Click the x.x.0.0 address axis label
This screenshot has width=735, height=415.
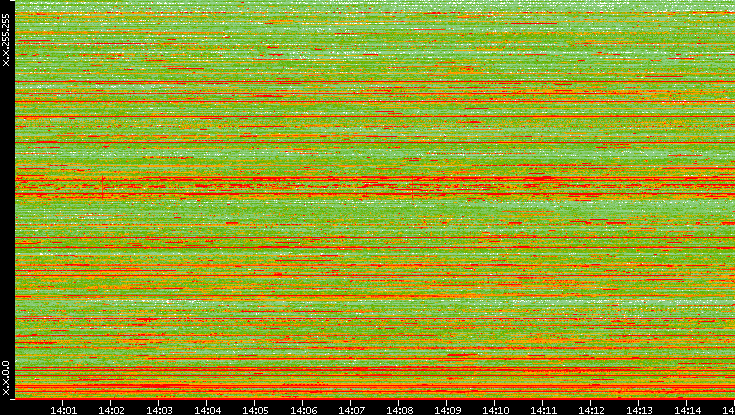tap(6, 378)
